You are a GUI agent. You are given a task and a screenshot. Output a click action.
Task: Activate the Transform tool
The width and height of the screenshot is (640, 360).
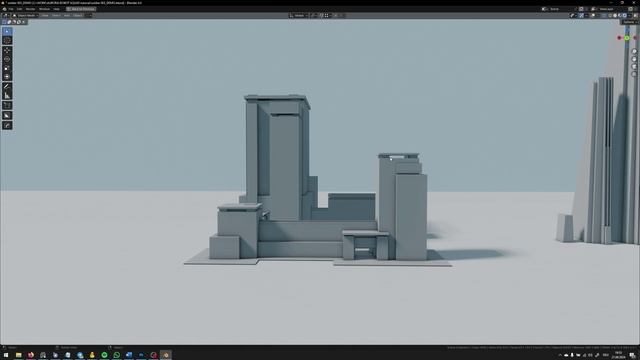pyautogui.click(x=7, y=77)
